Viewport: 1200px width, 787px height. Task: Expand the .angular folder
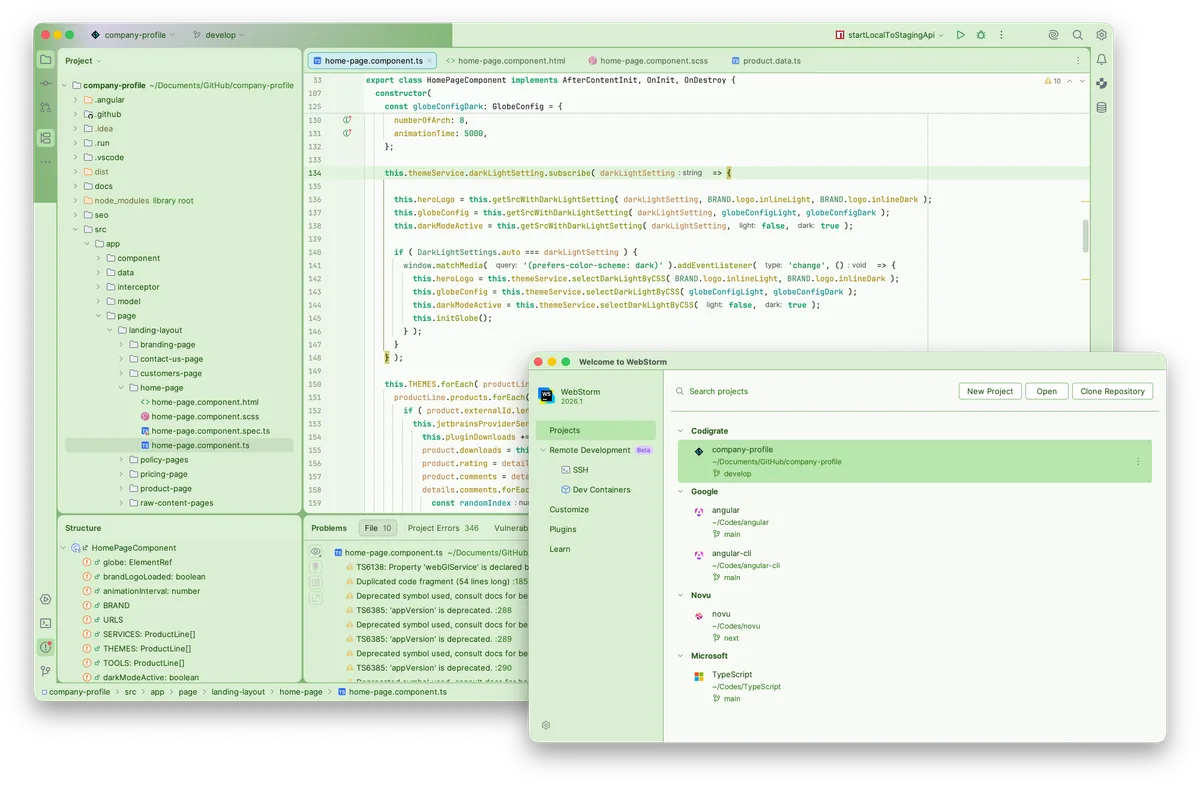click(x=75, y=100)
